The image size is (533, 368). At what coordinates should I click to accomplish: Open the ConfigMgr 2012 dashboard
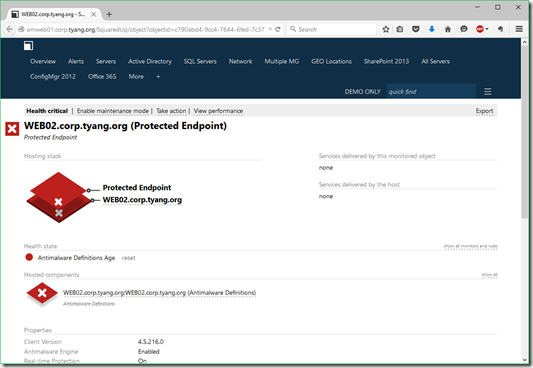(x=53, y=76)
